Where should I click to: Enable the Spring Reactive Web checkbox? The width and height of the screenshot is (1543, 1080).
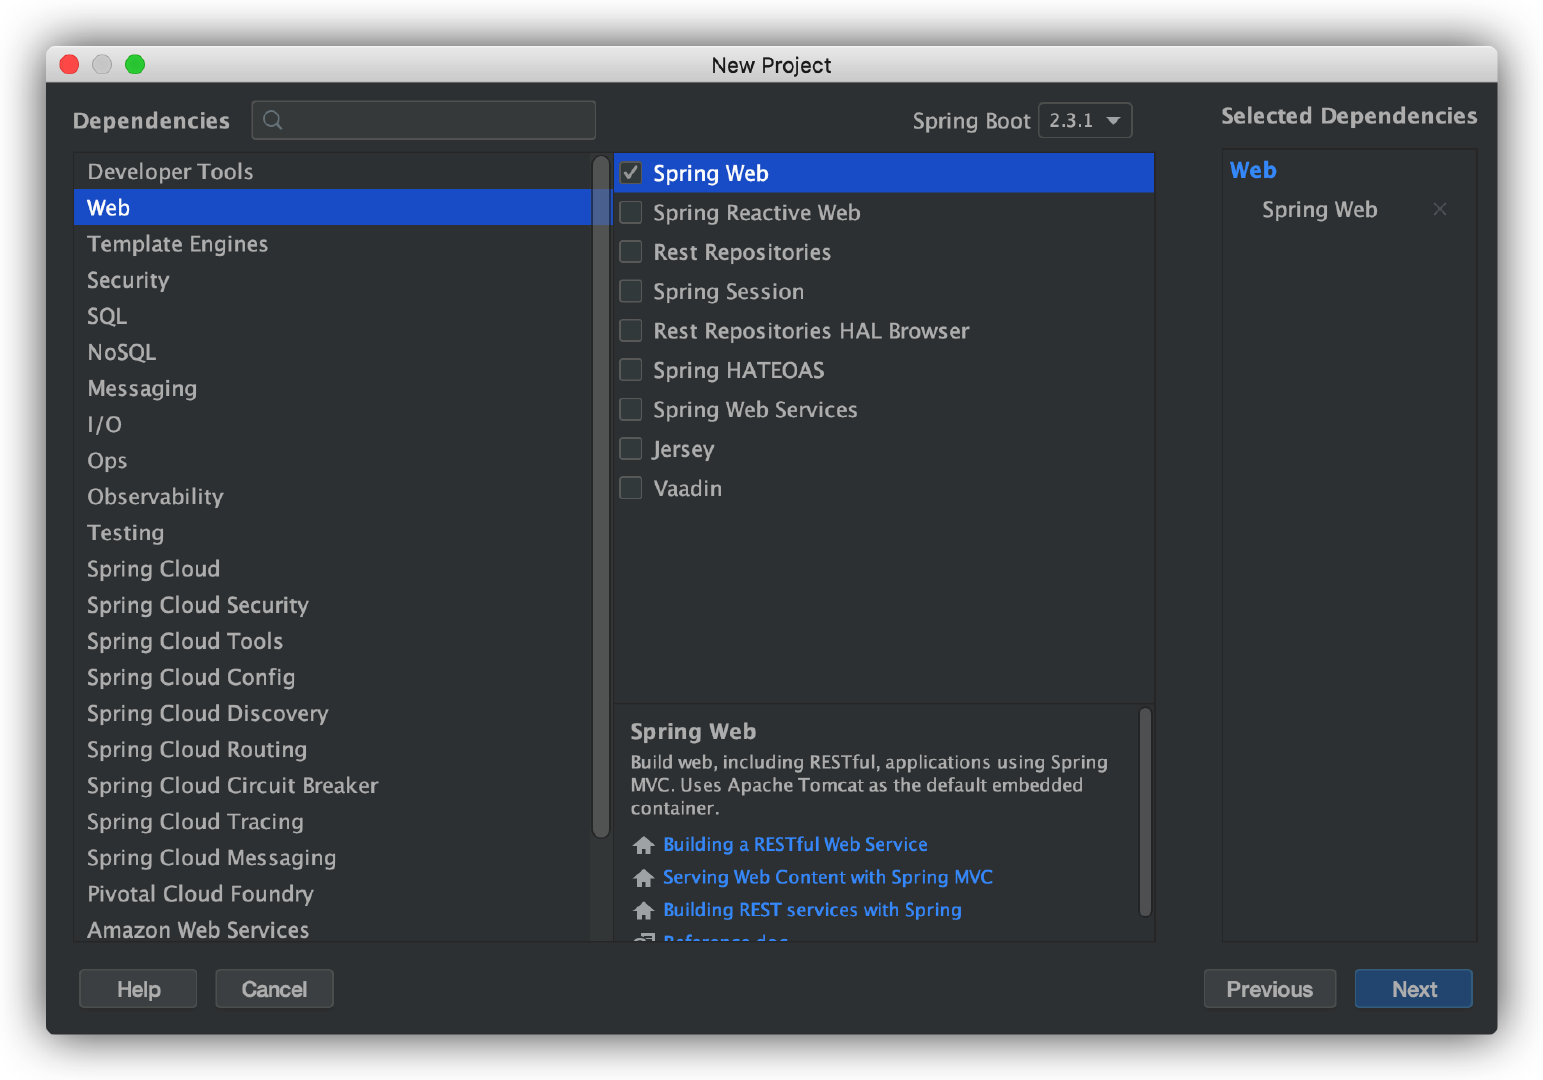click(x=631, y=212)
